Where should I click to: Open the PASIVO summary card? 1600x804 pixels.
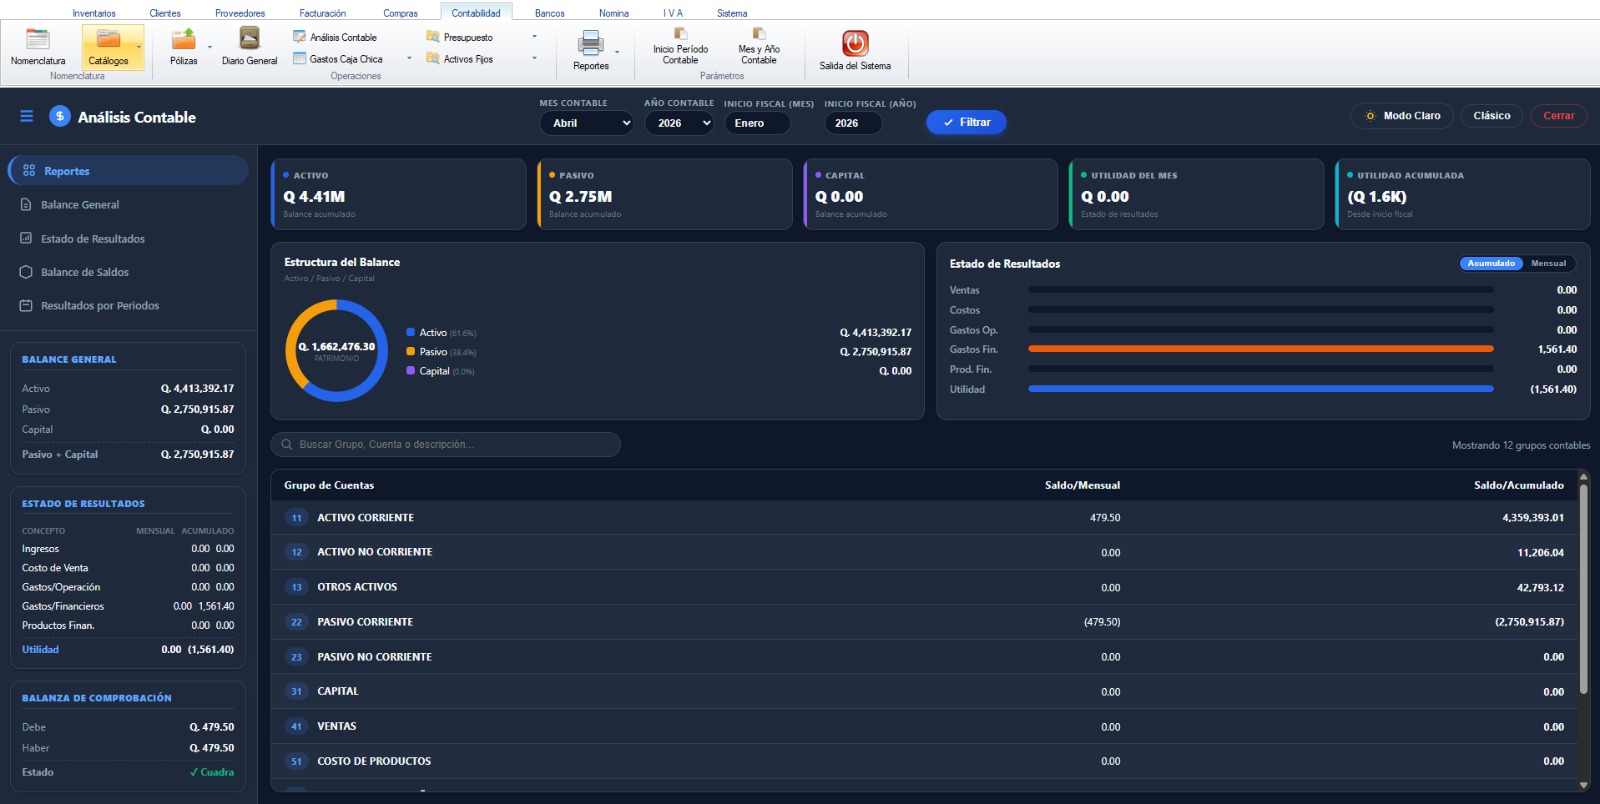coord(664,194)
